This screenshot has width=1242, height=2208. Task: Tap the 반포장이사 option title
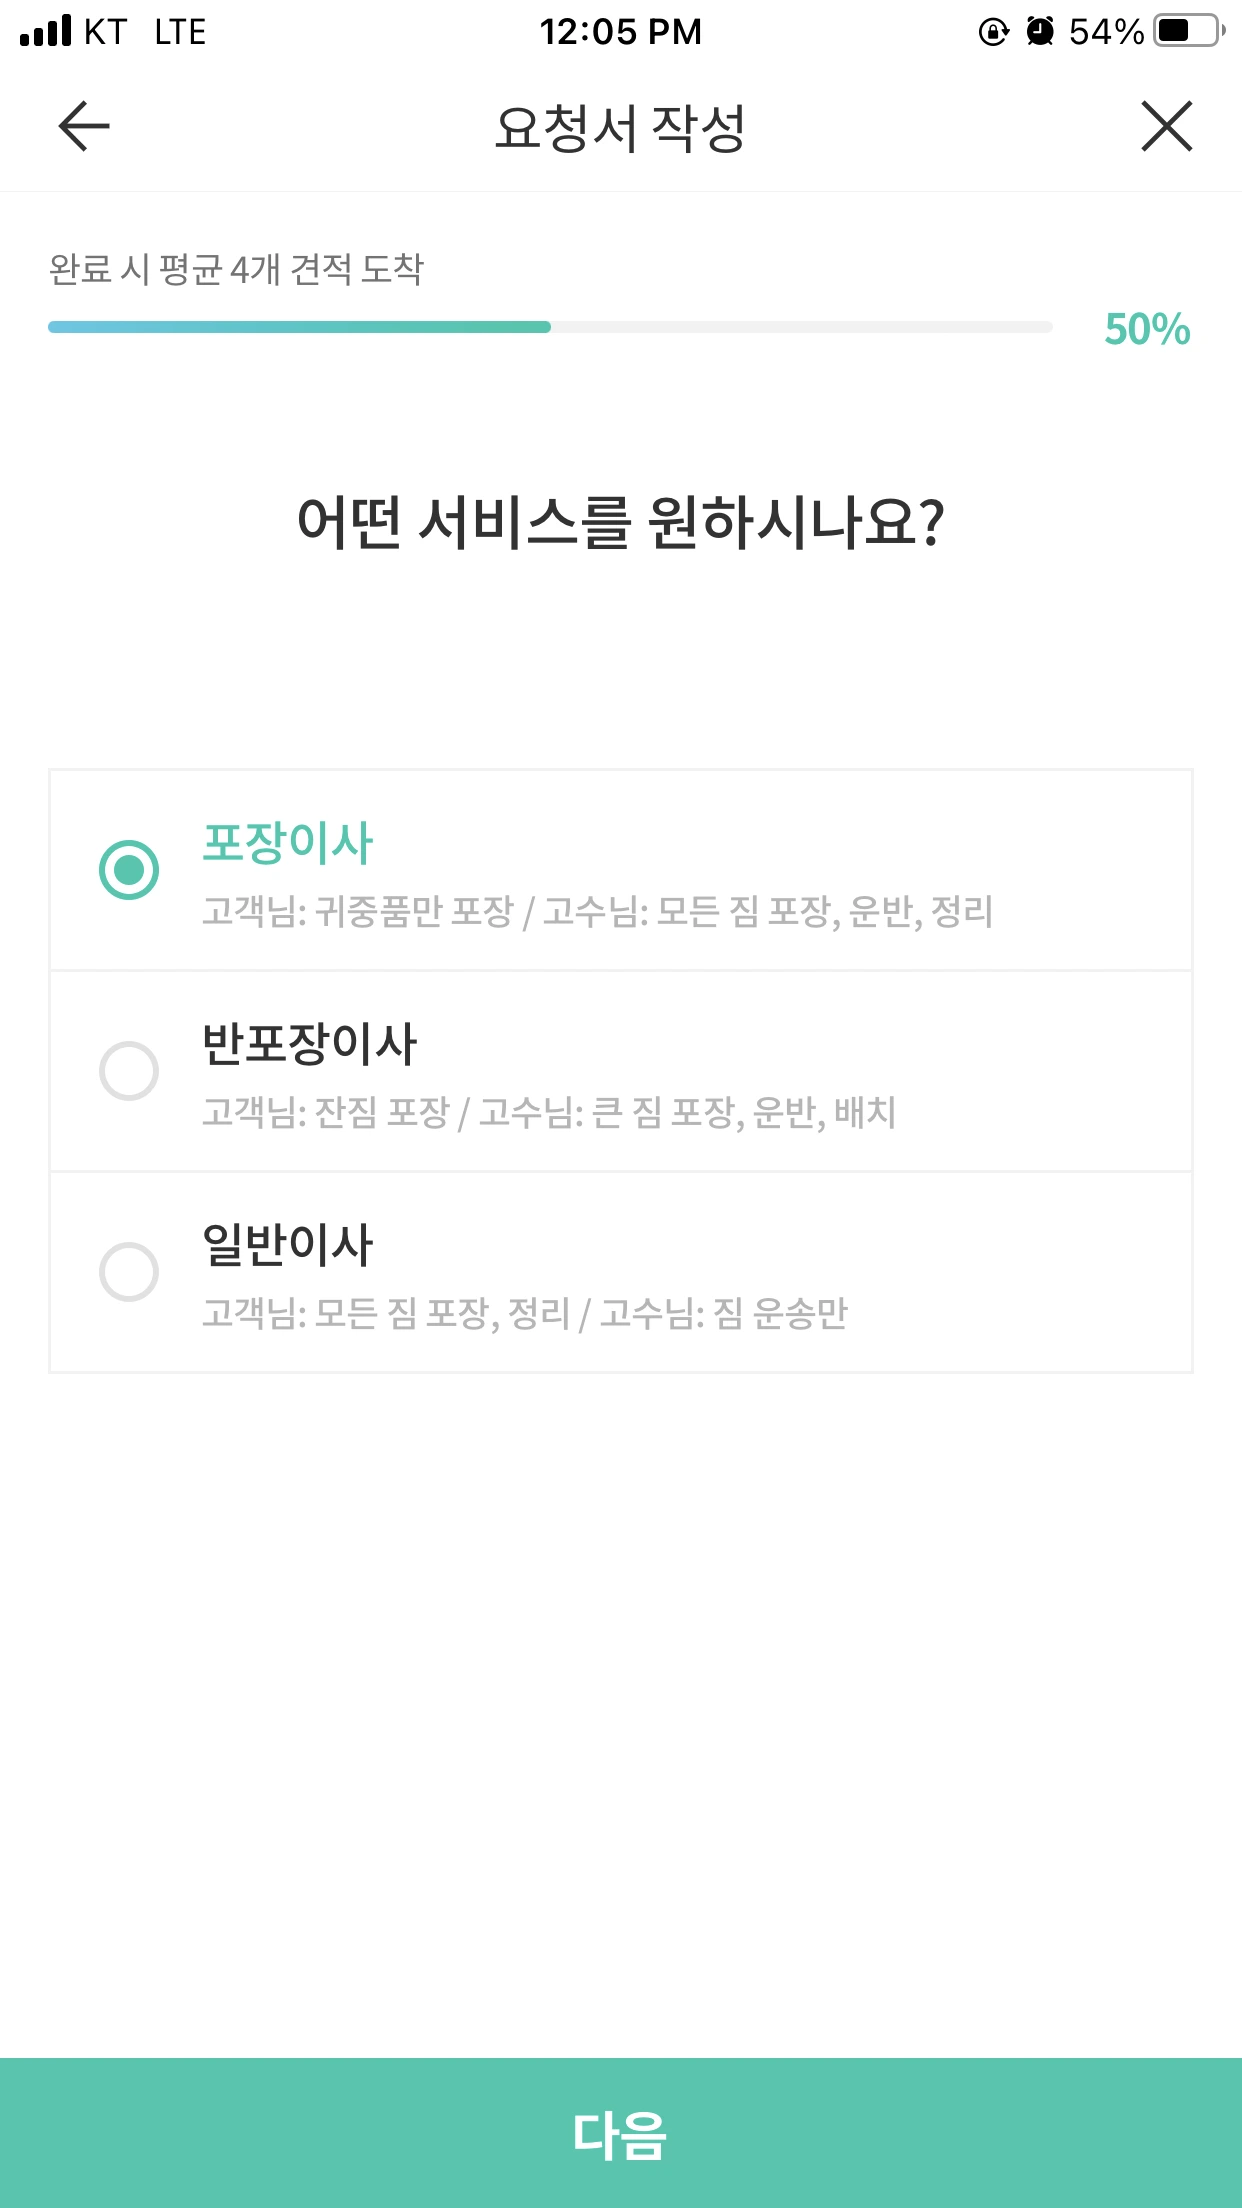click(309, 1043)
